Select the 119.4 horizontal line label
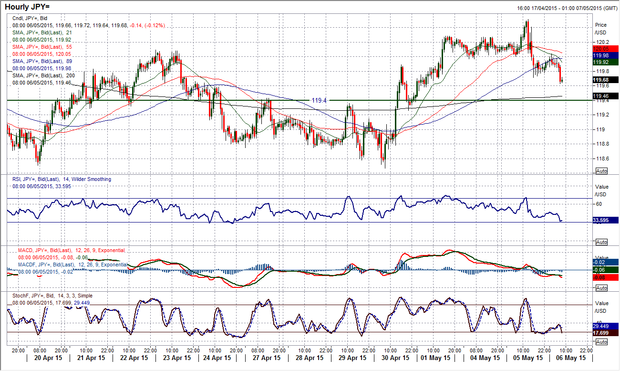 [319, 101]
